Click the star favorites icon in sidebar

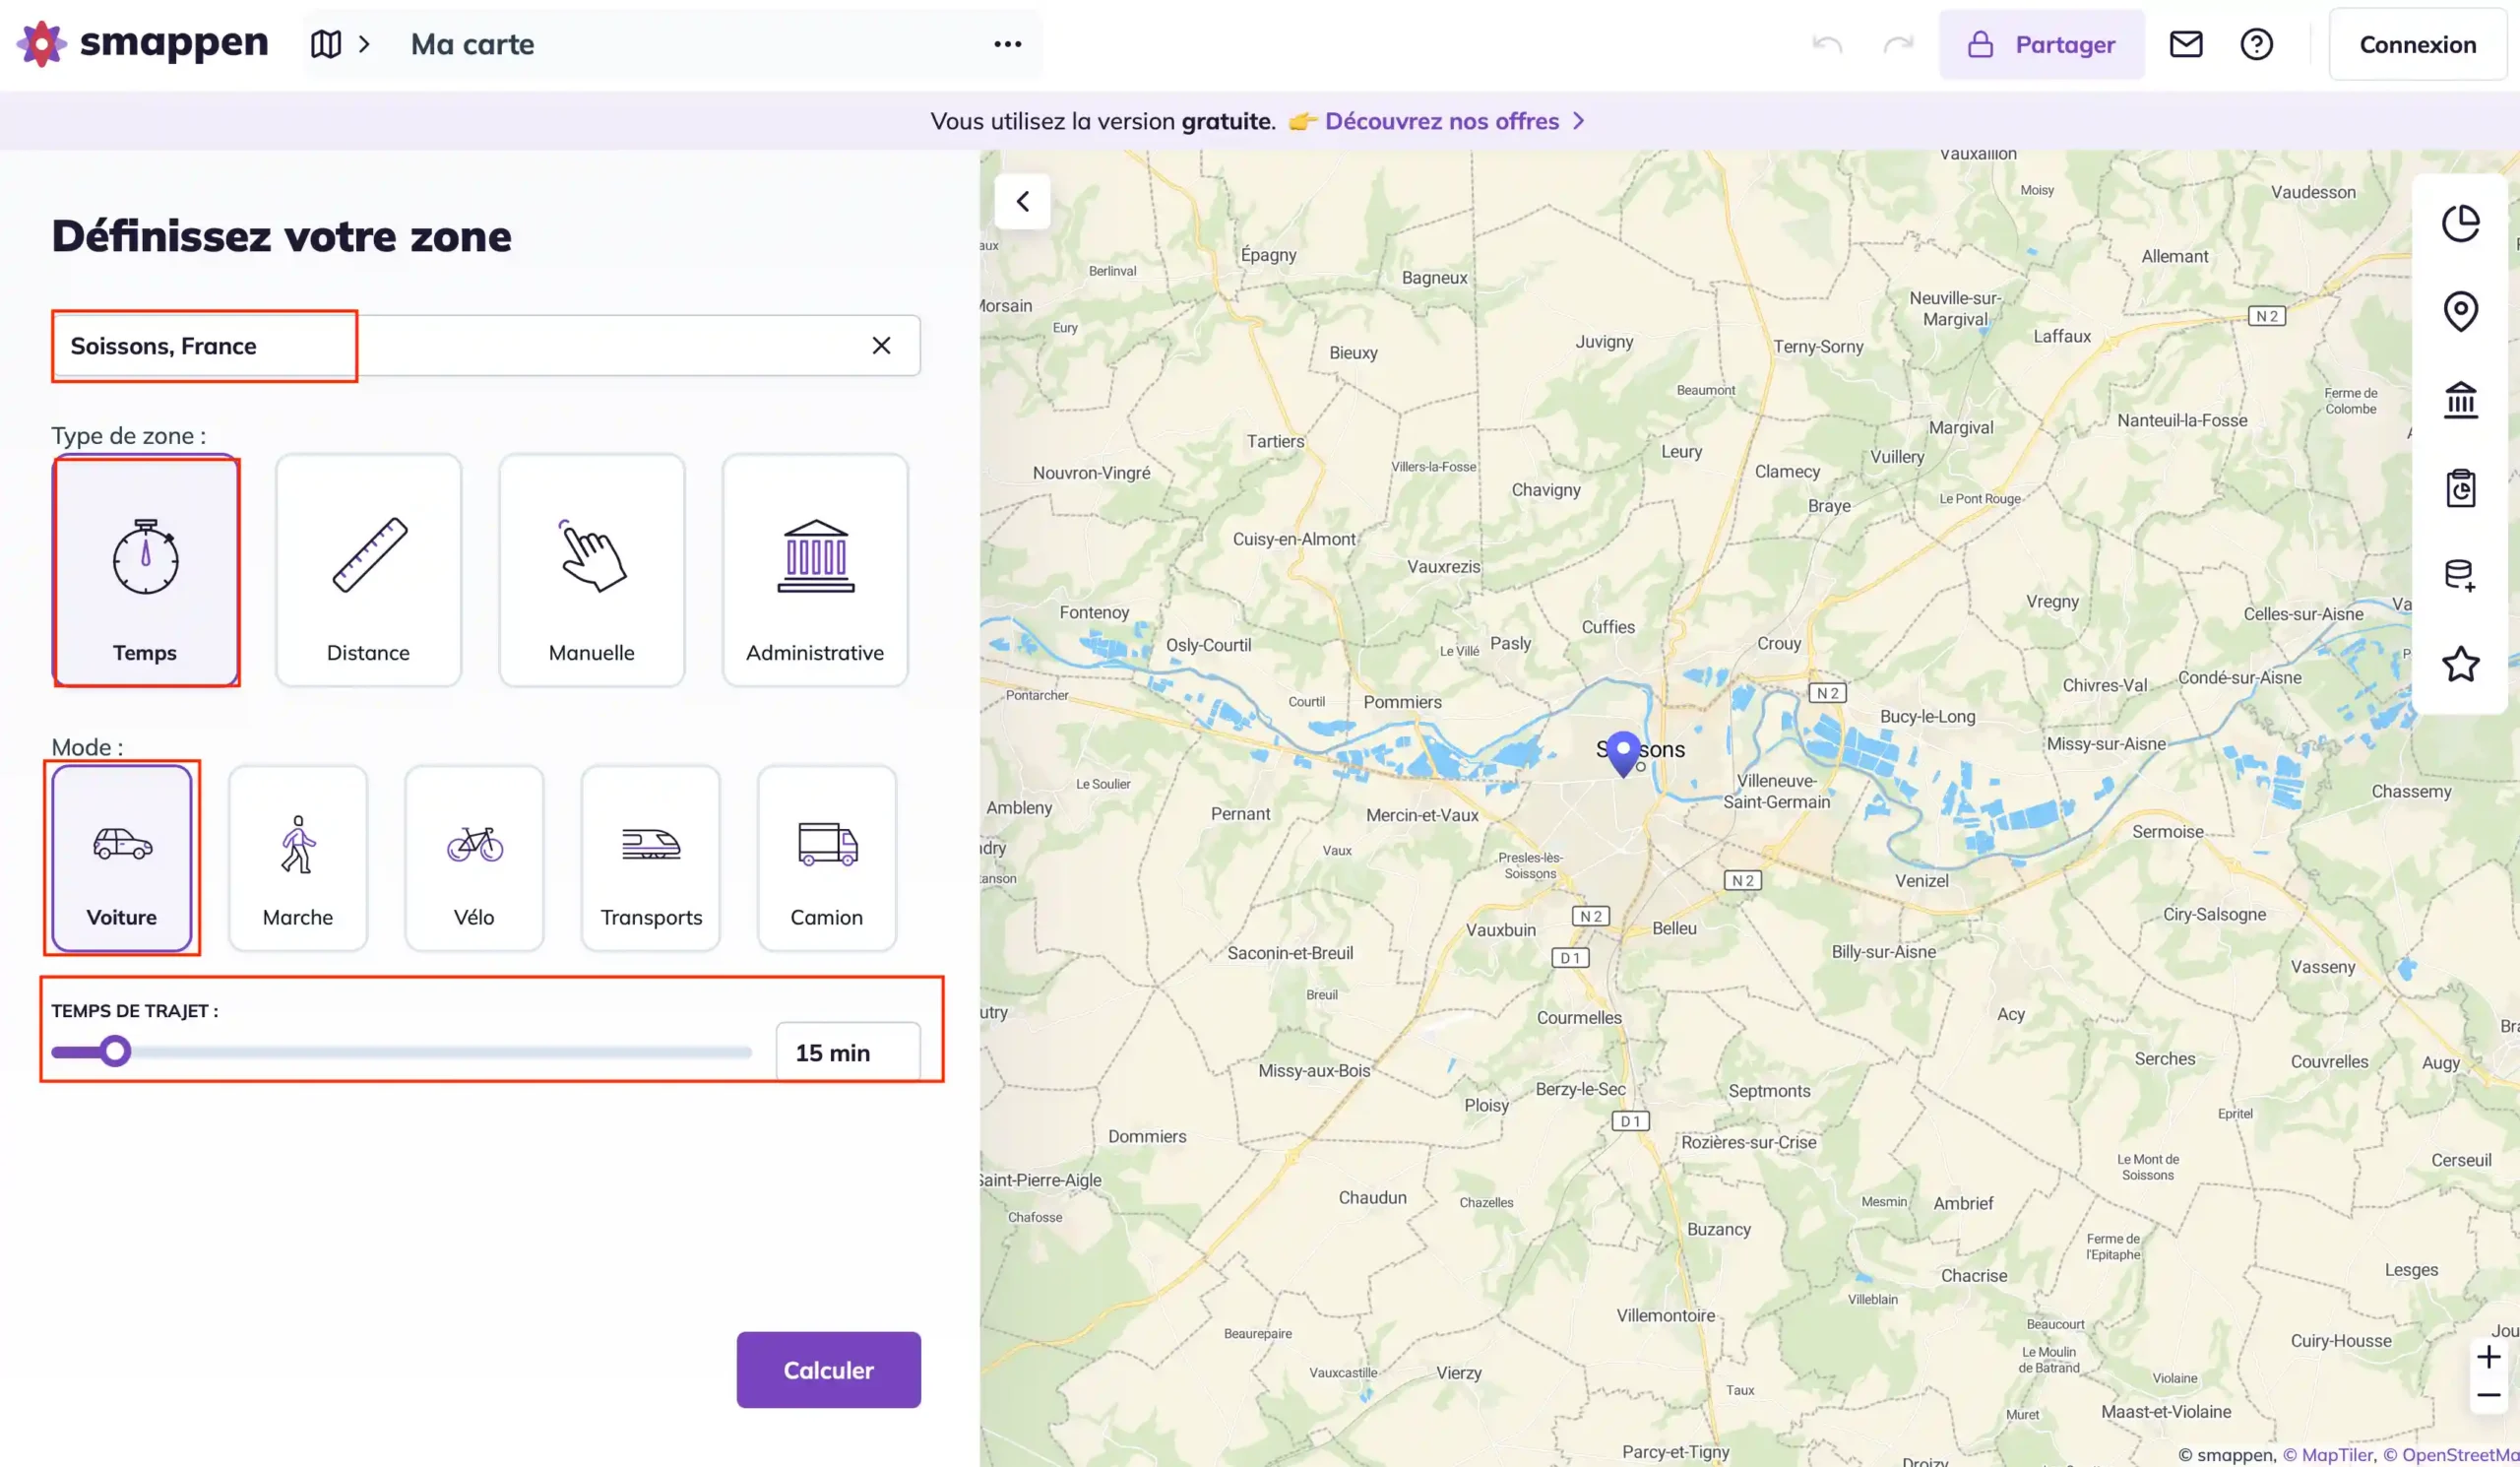pos(2459,664)
